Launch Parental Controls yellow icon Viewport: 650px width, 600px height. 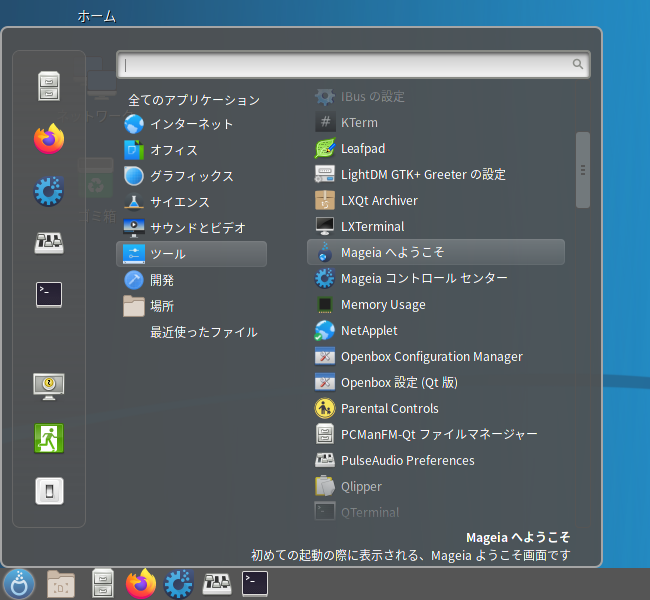[325, 408]
